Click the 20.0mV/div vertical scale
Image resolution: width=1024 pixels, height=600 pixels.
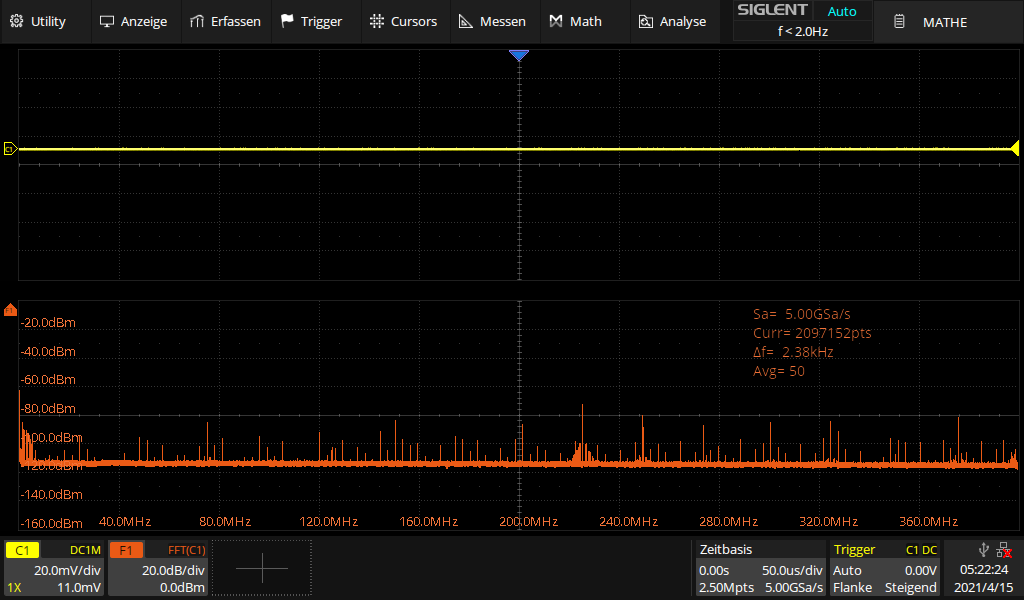(x=67, y=570)
